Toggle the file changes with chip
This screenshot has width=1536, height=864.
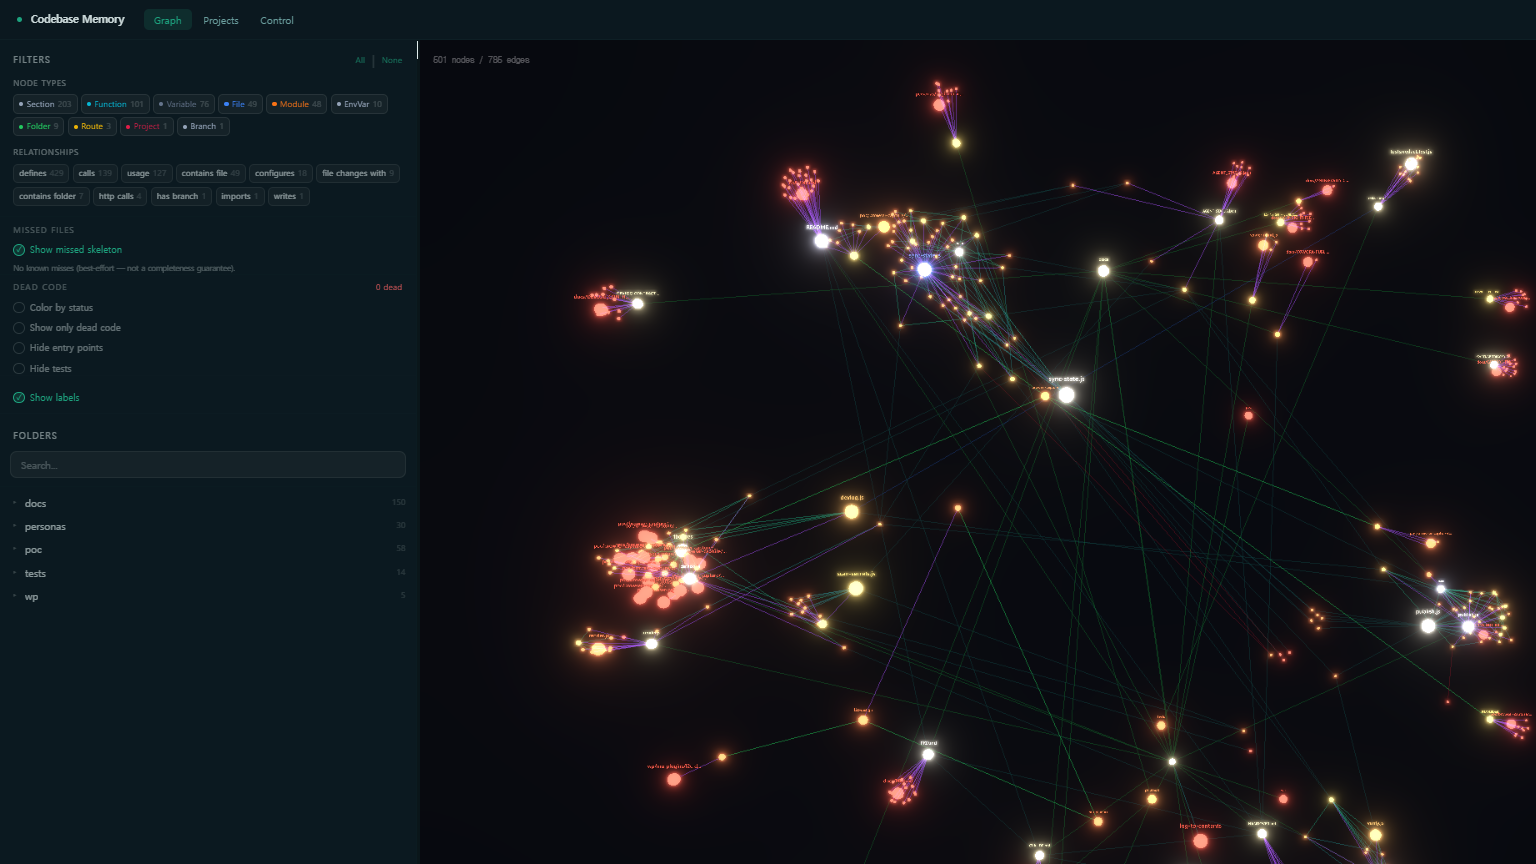coord(358,173)
